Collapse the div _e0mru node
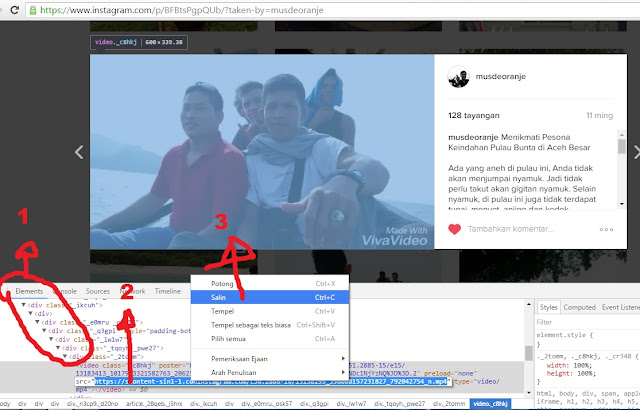 [x=37, y=322]
